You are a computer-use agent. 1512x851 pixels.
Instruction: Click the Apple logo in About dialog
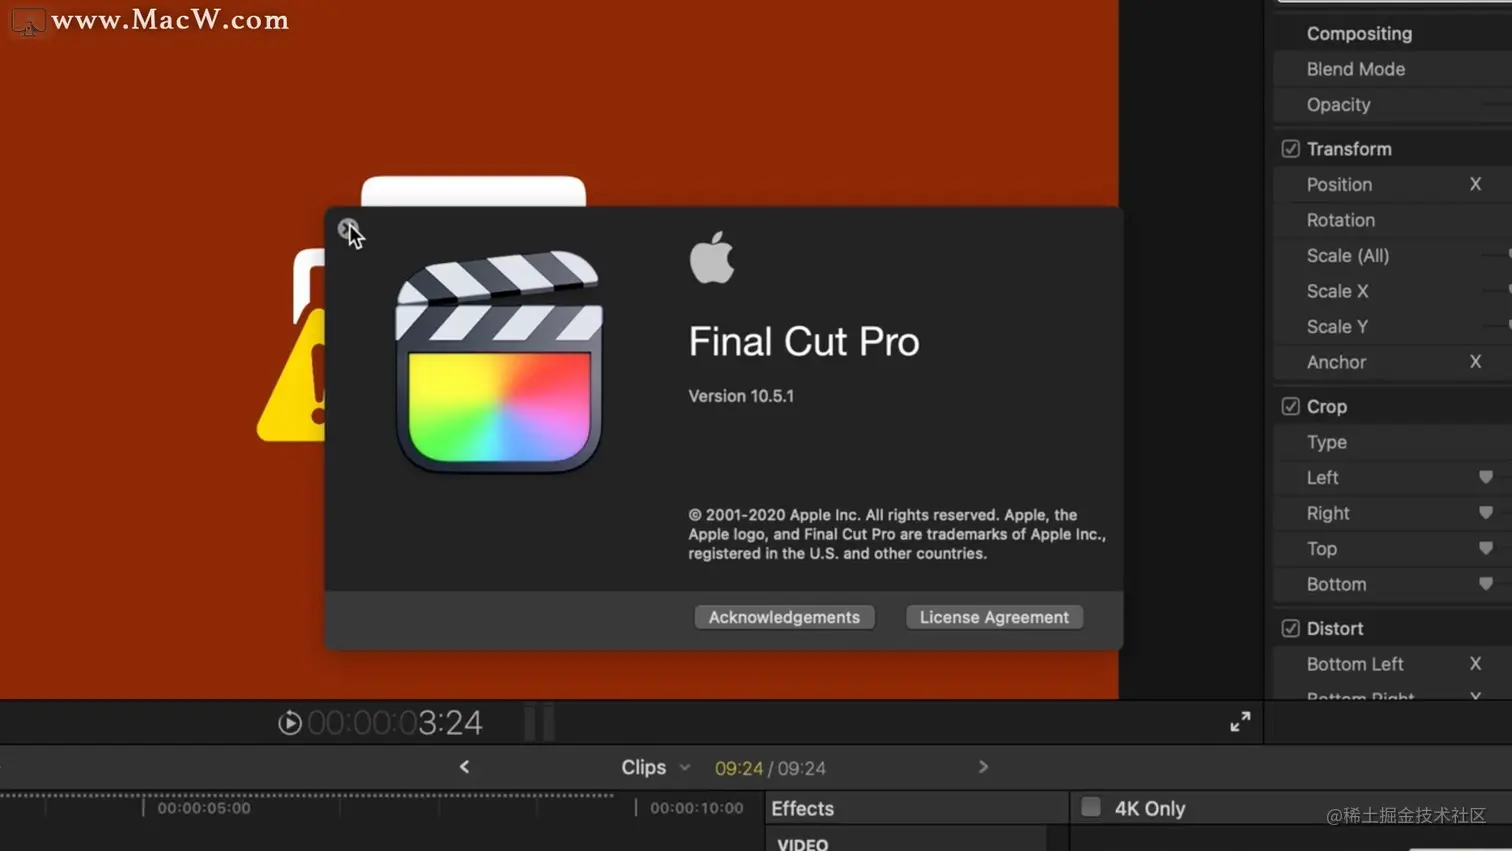pyautogui.click(x=712, y=258)
